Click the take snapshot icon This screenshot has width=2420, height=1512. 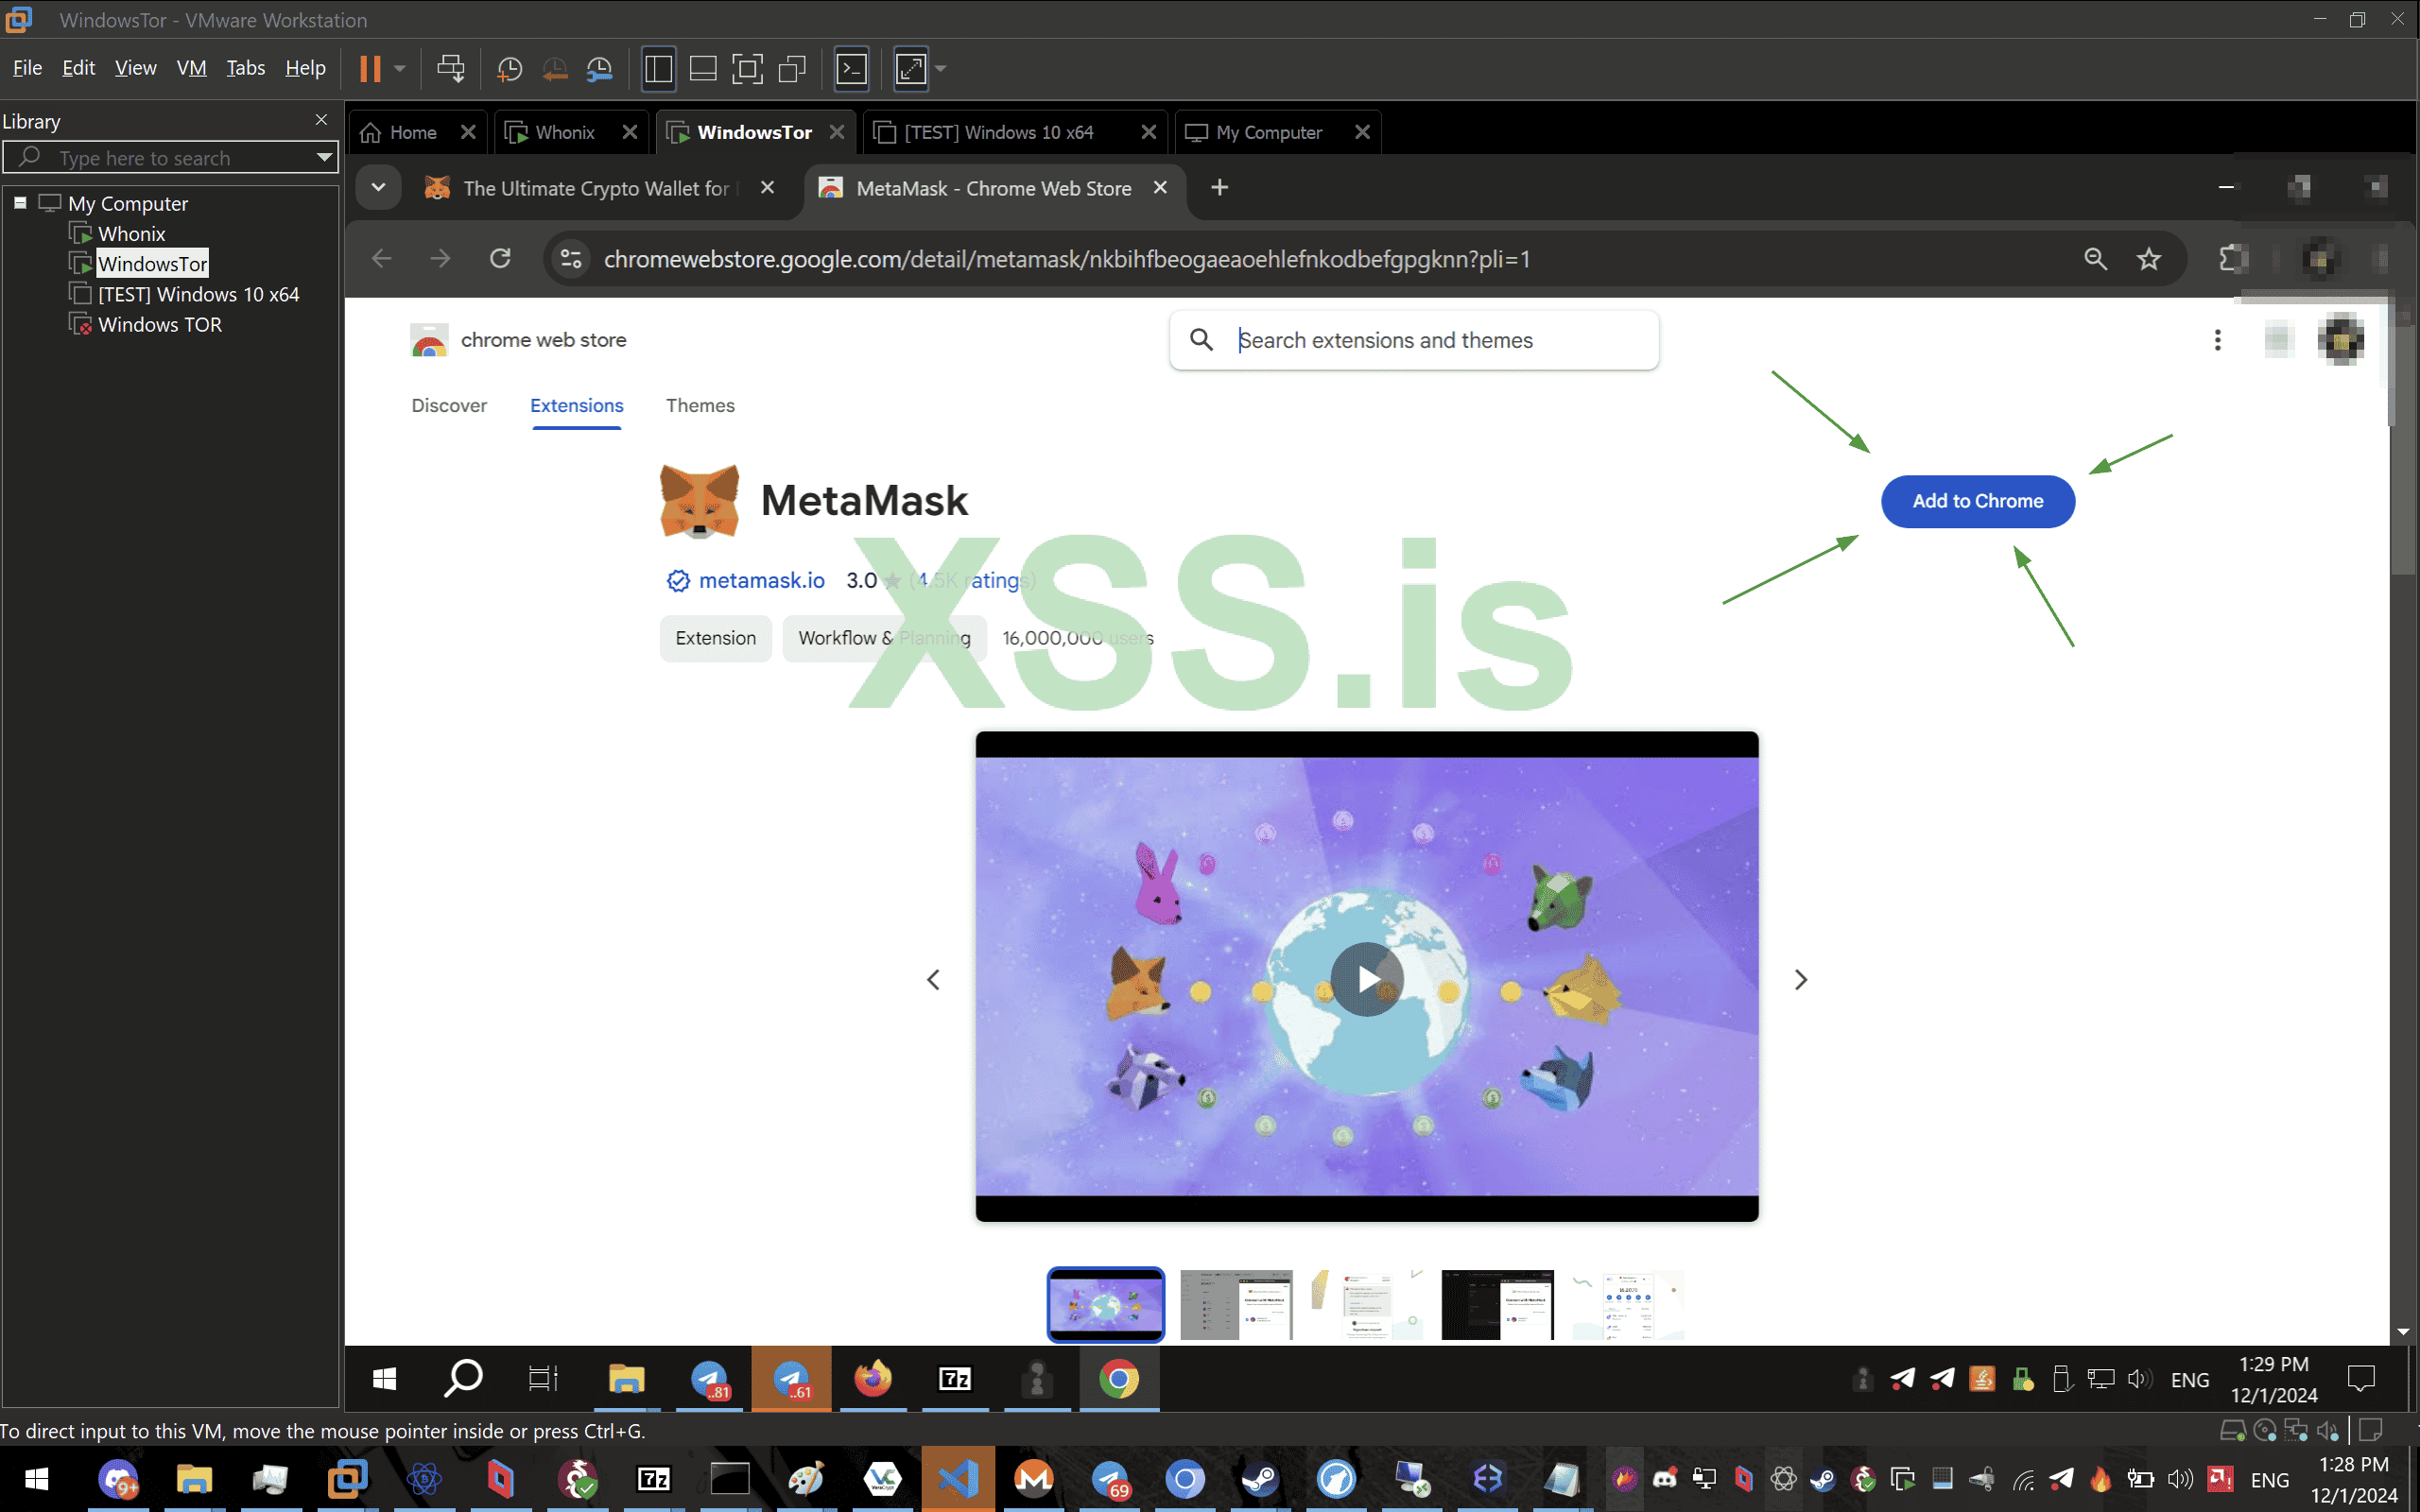click(x=509, y=68)
